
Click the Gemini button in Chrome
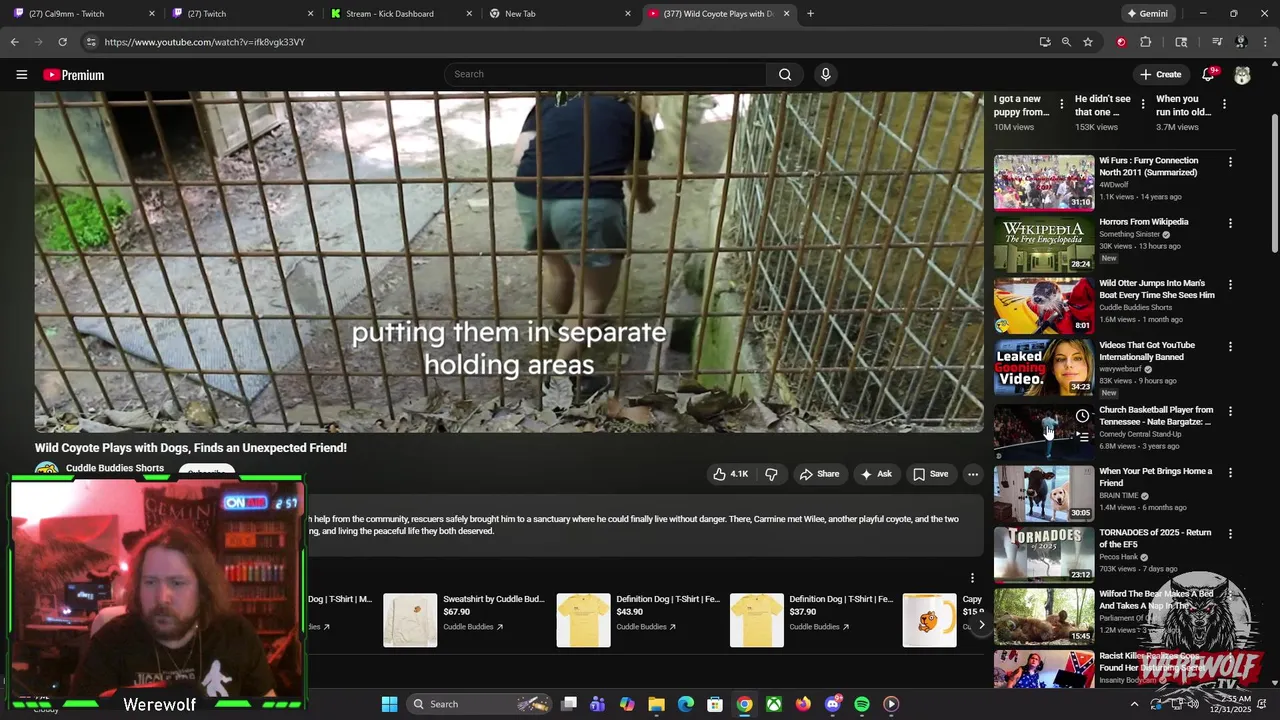click(x=1147, y=14)
